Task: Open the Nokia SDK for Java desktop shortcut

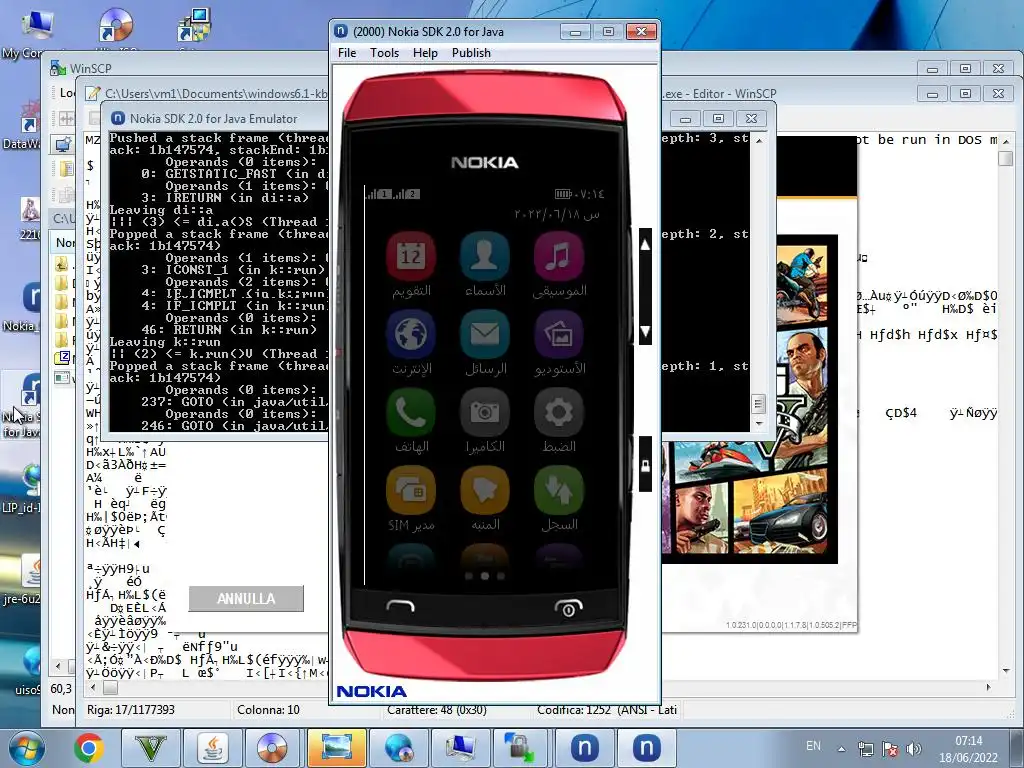Action: click(x=21, y=405)
